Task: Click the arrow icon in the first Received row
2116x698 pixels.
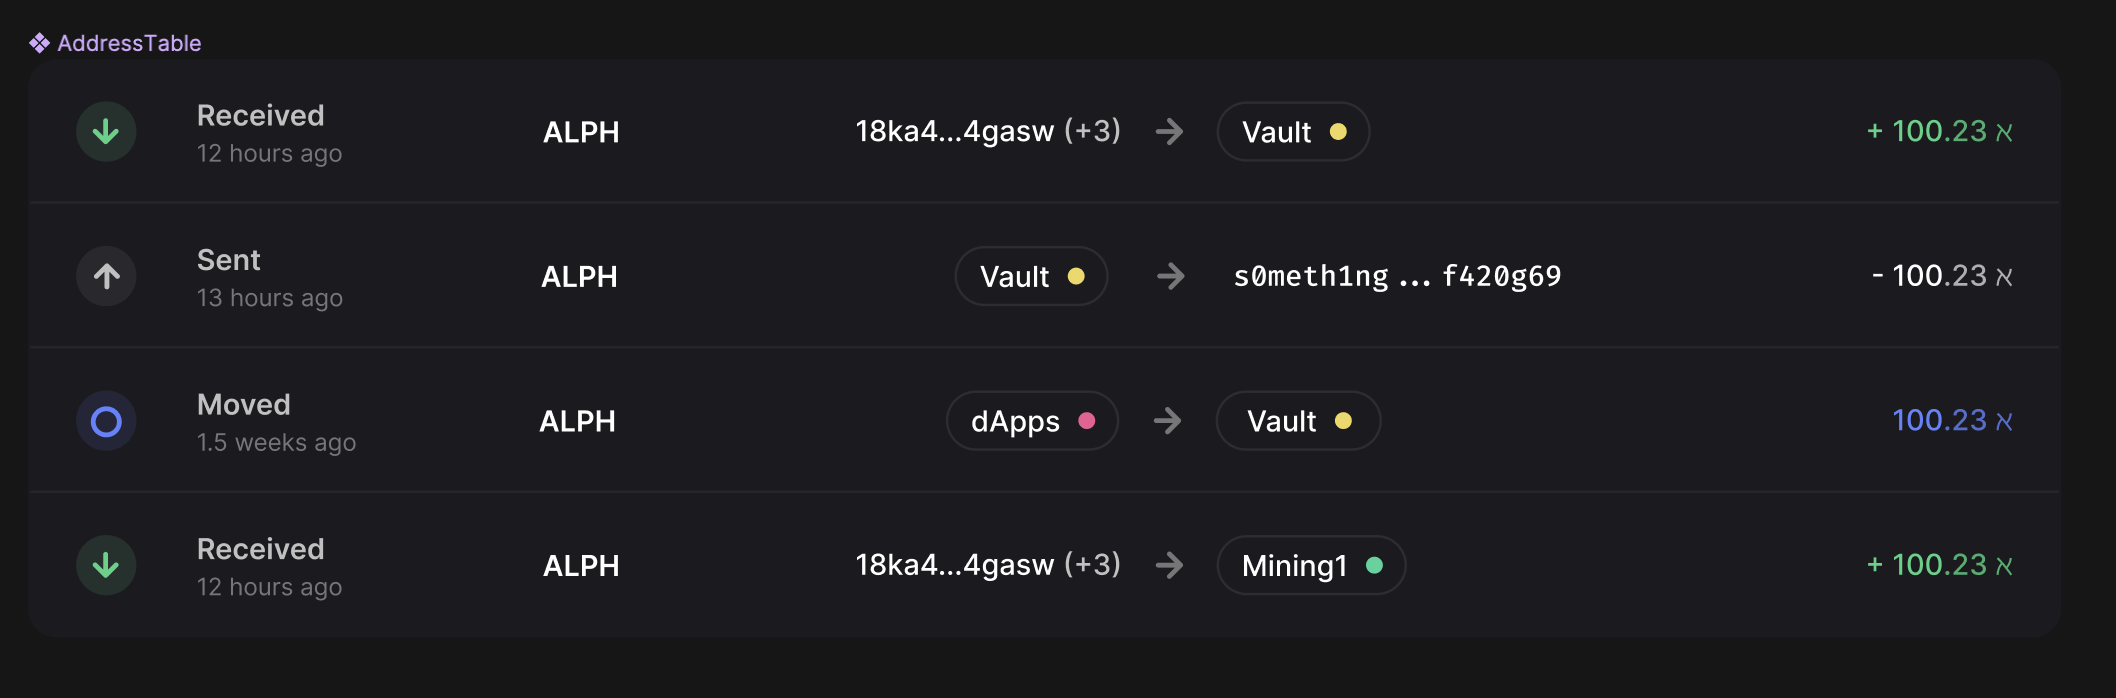Action: [x=1170, y=131]
